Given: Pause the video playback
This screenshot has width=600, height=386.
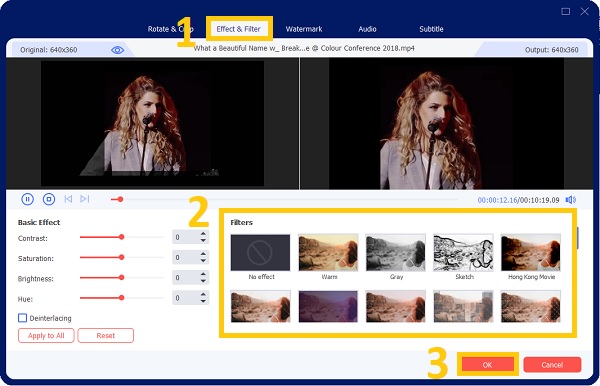Looking at the screenshot, I should click(x=28, y=199).
